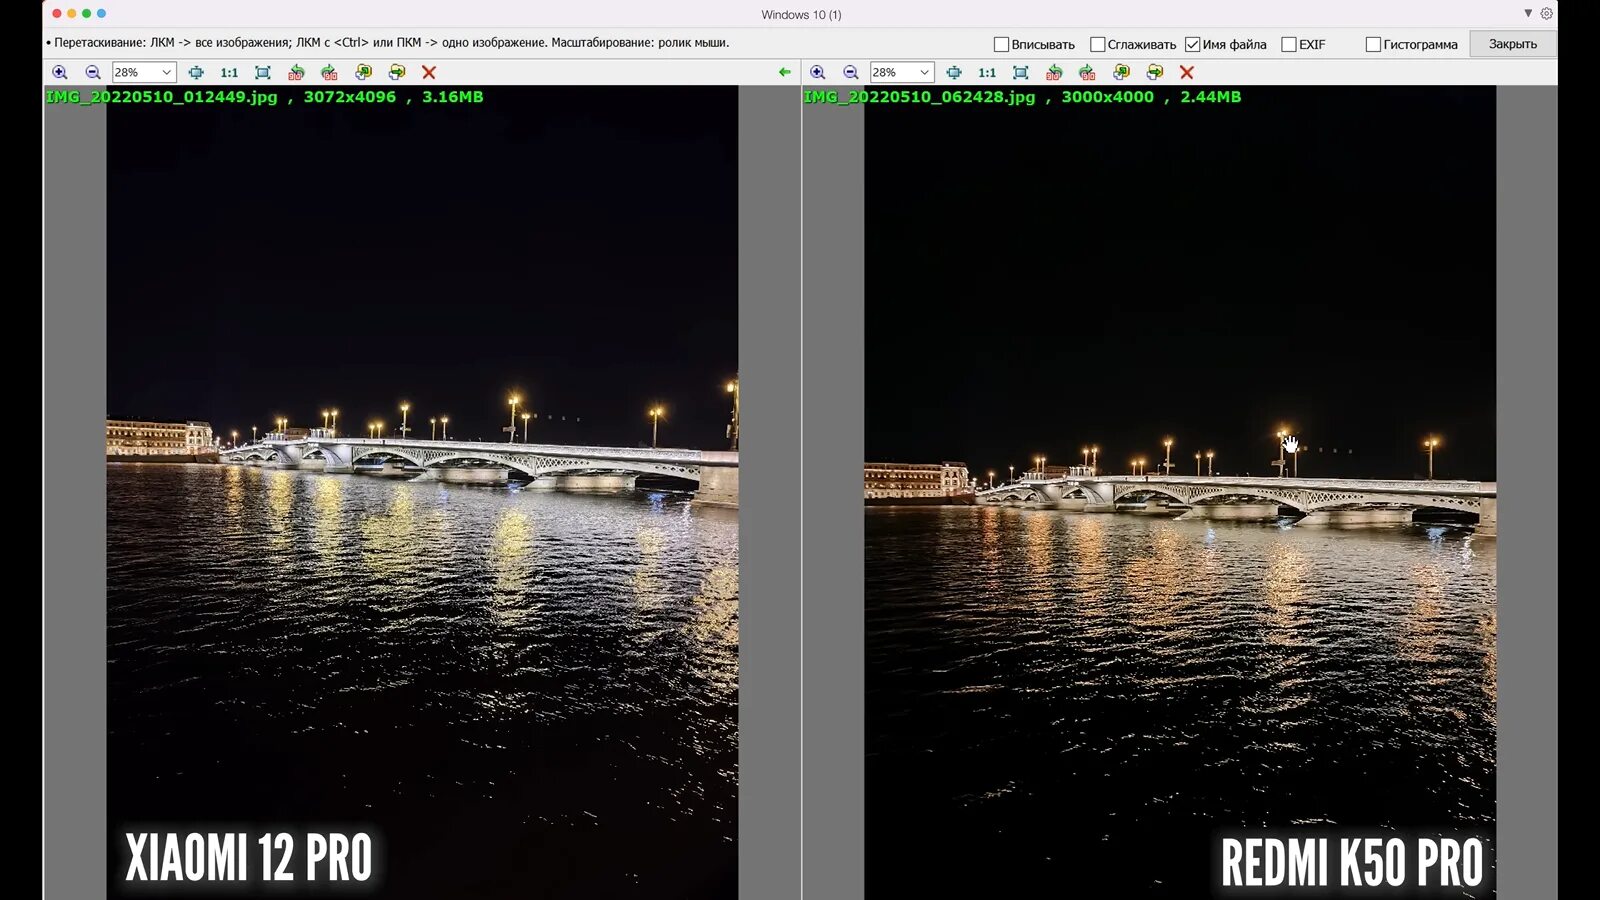The width and height of the screenshot is (1600, 900).
Task: Click the Xiaomi 12 Pro night photo
Action: (422, 492)
